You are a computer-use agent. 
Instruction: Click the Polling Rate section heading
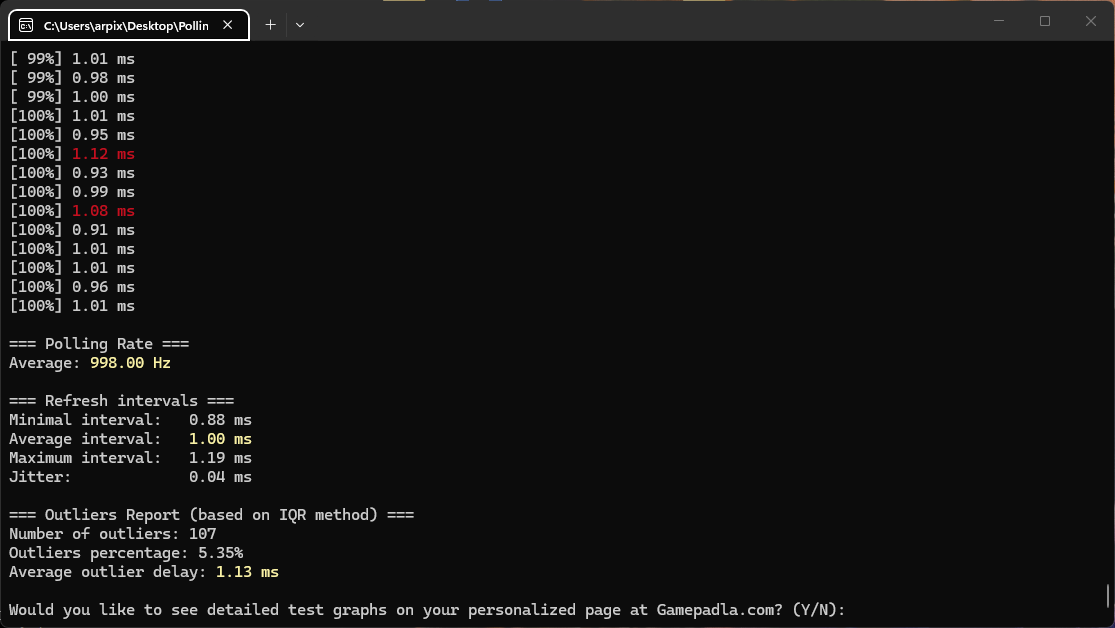click(99, 344)
